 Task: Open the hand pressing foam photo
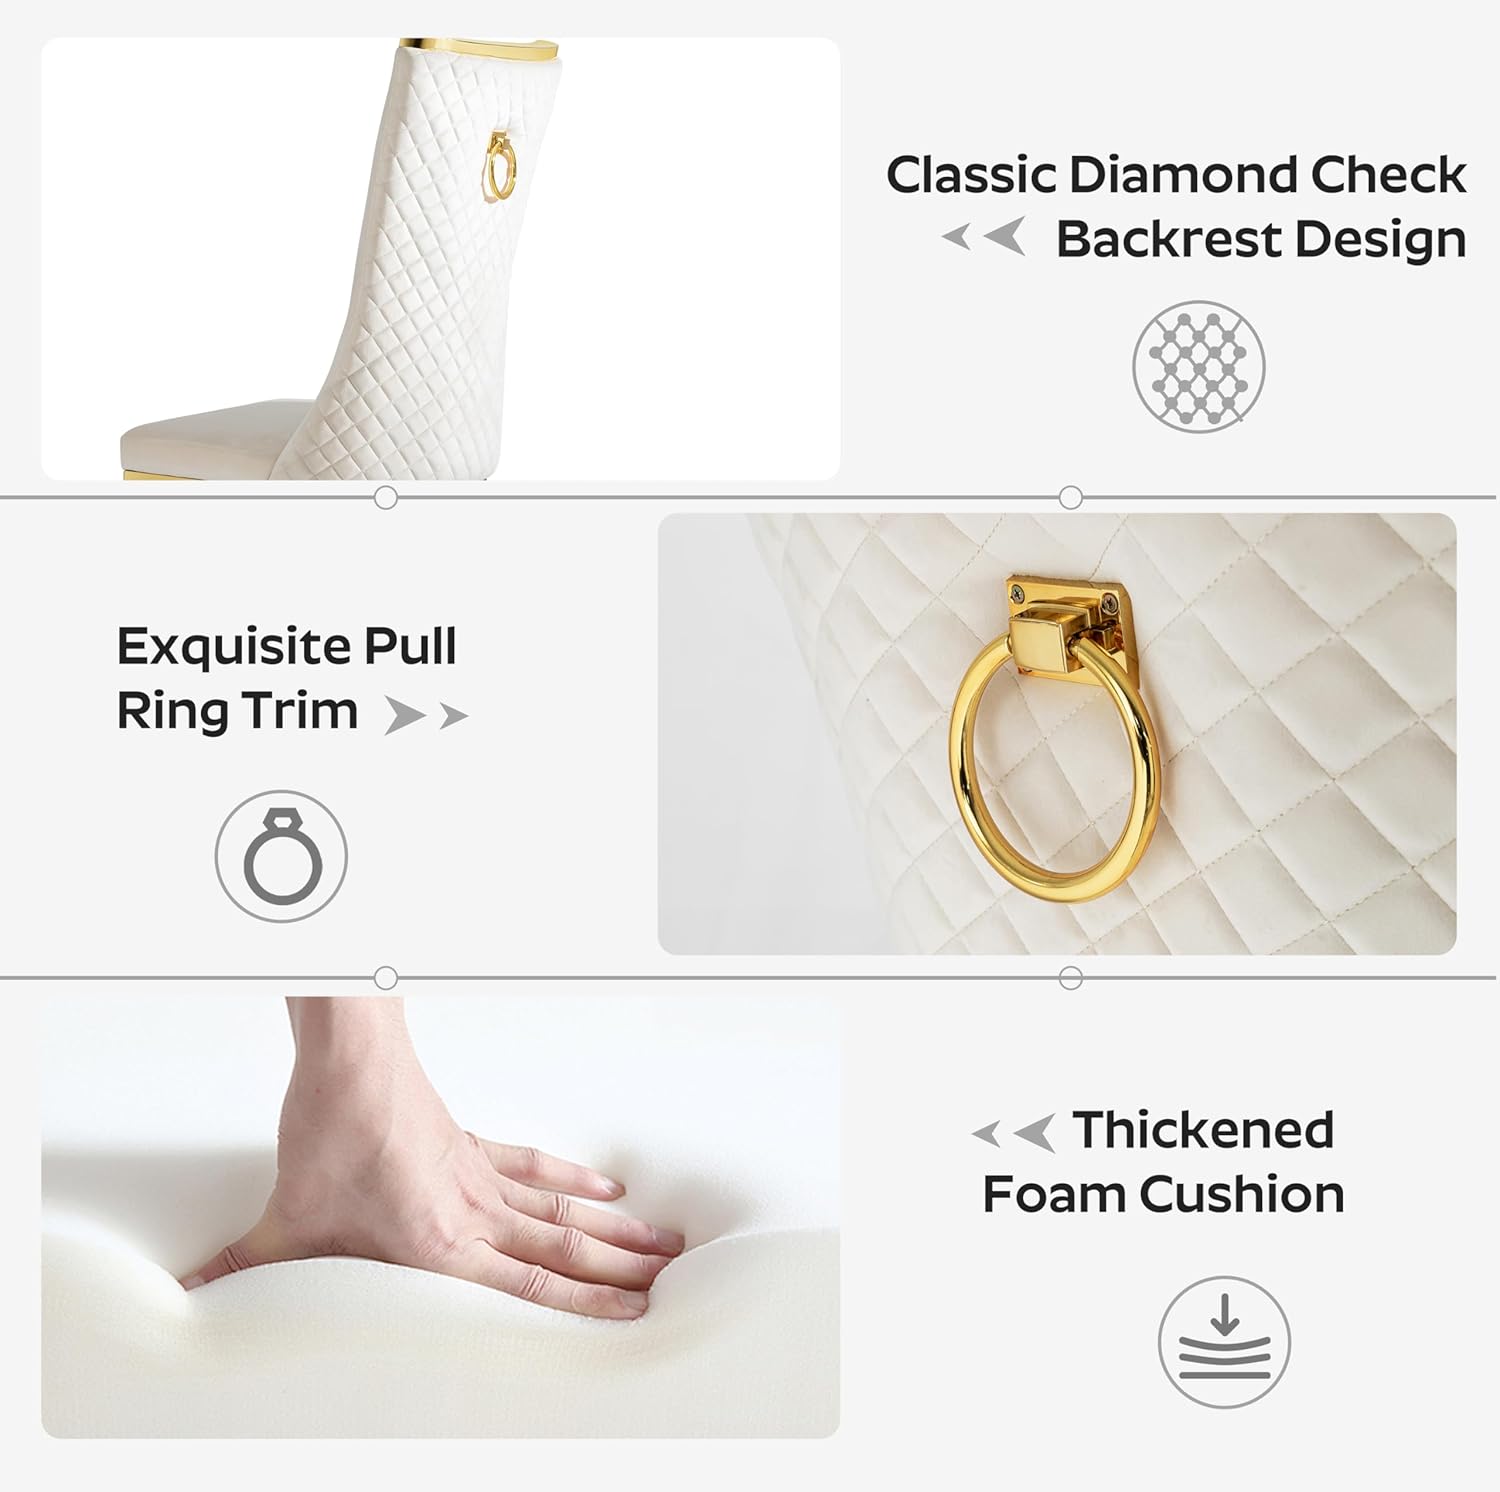(440, 1217)
